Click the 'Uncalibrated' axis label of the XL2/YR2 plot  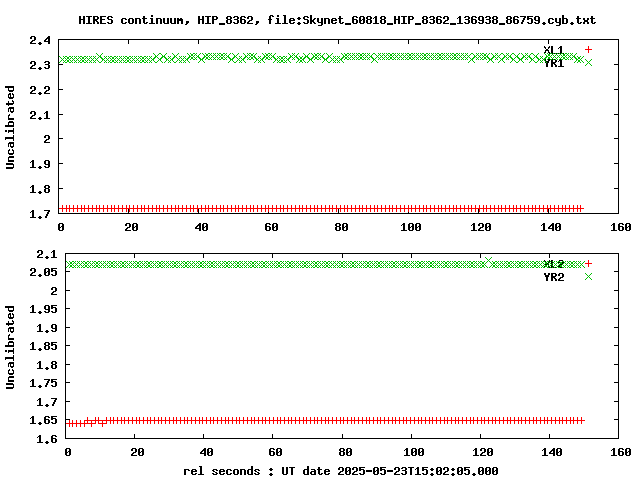10,347
